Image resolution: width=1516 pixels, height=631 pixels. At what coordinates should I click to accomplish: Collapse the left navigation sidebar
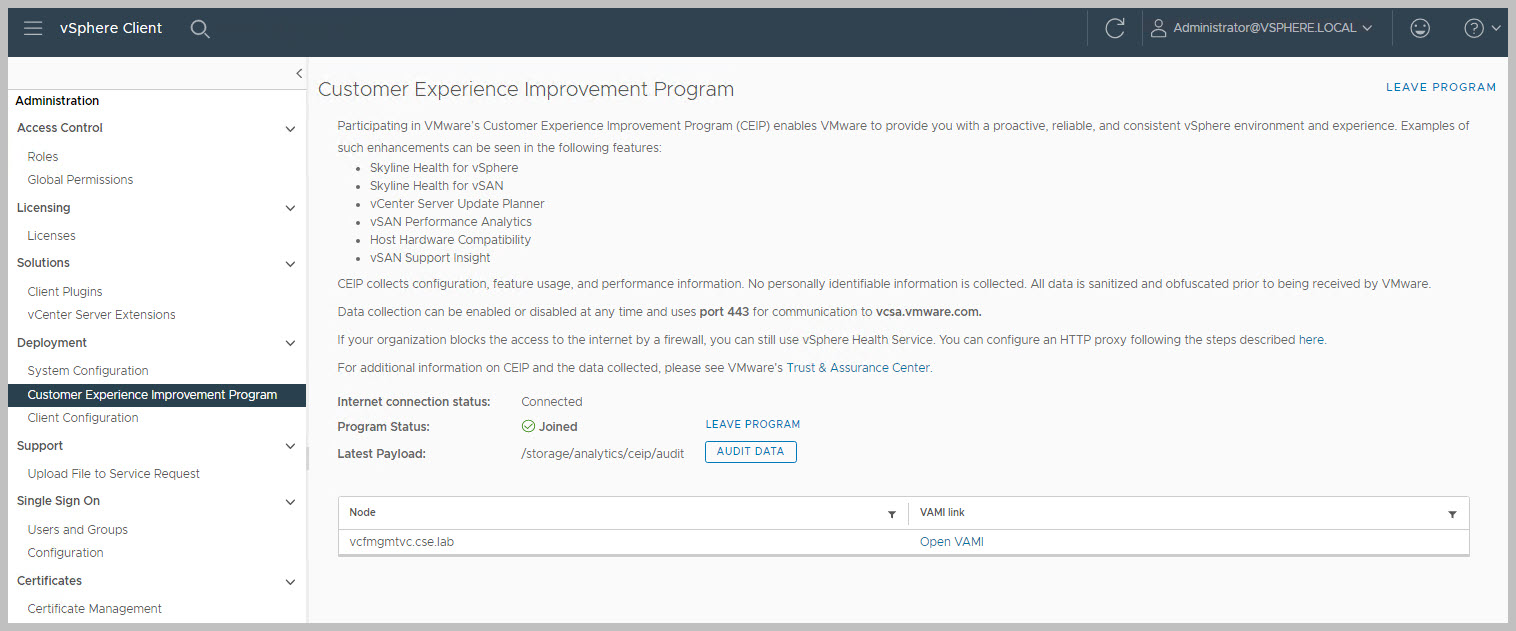tap(298, 73)
